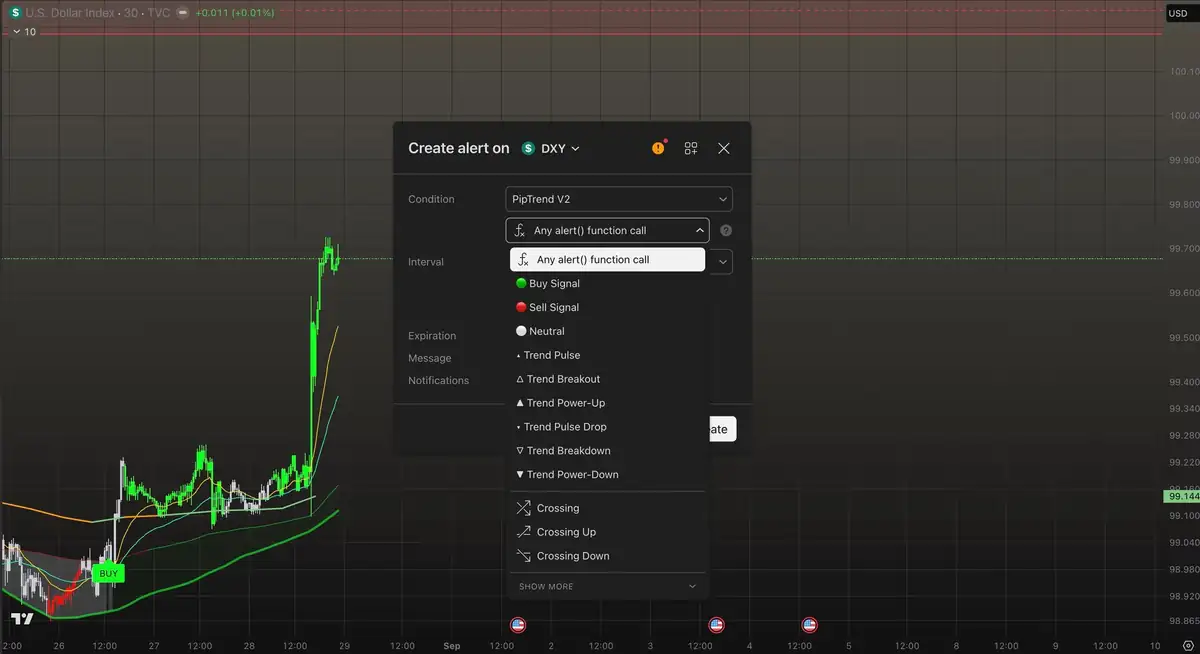This screenshot has height=654, width=1200.
Task: Choose the Buy Signal option
Action: (x=607, y=283)
